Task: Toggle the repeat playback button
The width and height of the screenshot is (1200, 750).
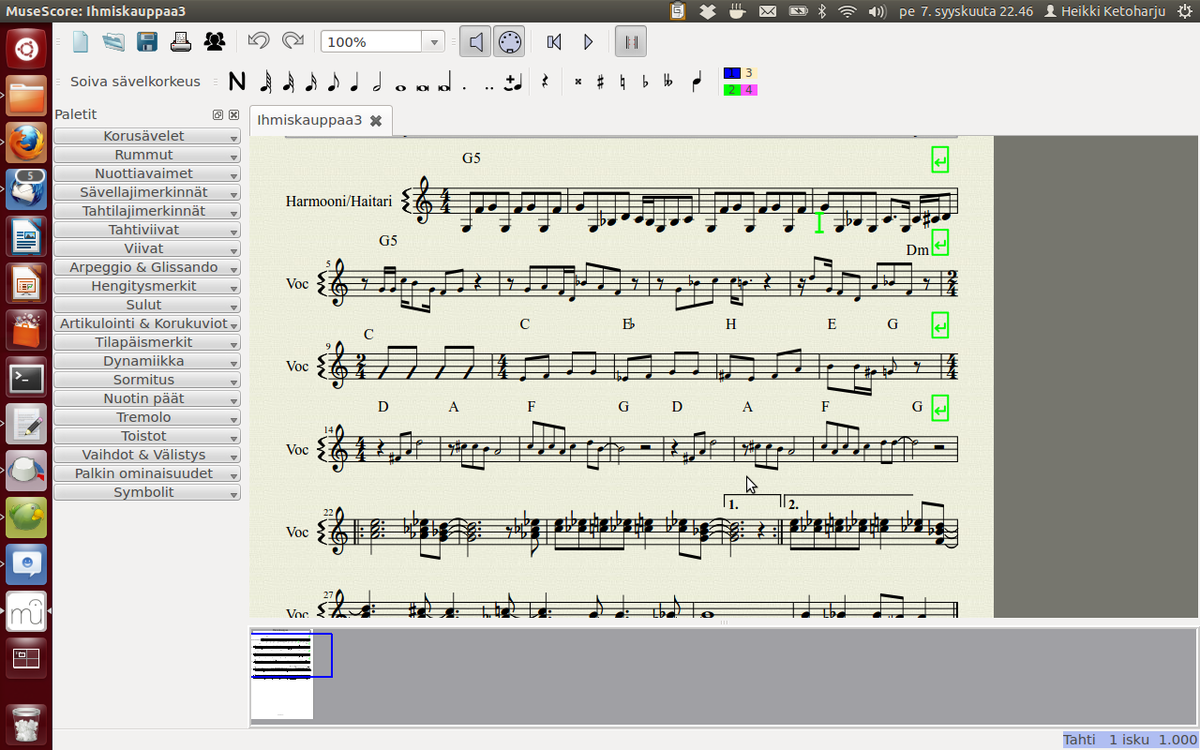Action: 631,42
